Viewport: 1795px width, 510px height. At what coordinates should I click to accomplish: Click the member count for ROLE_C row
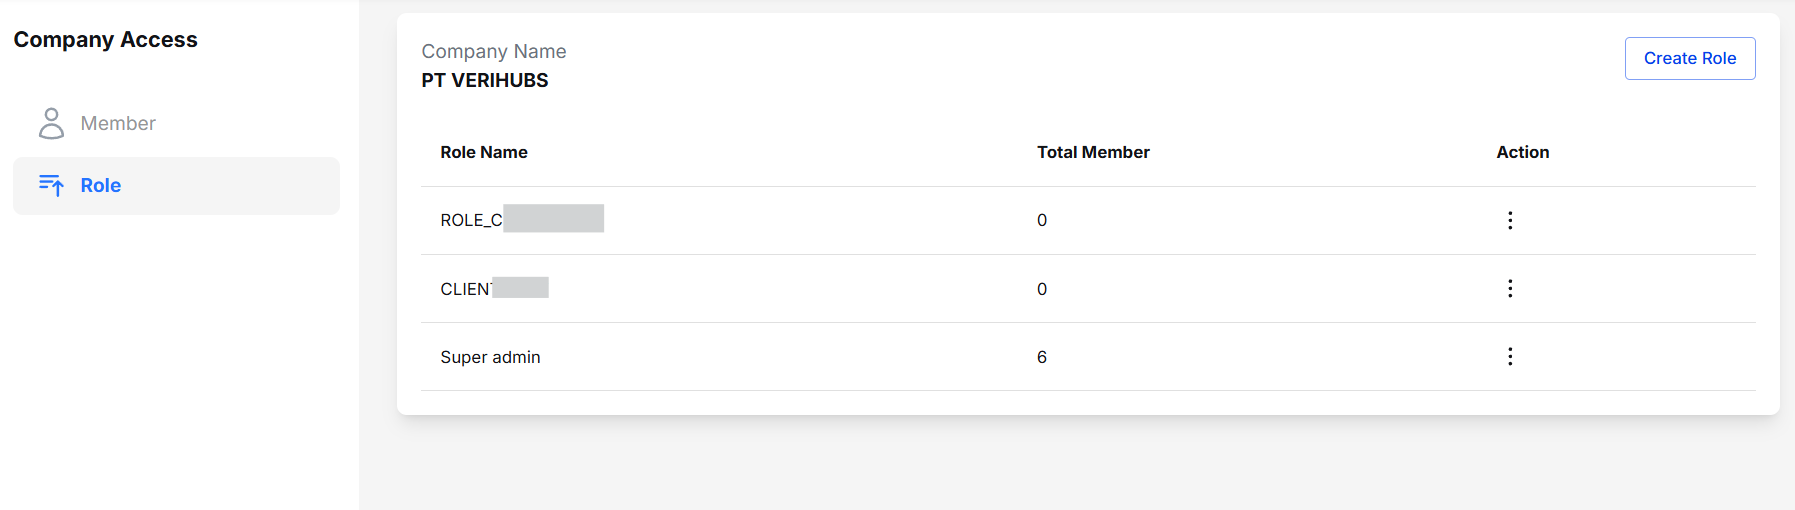pos(1042,220)
